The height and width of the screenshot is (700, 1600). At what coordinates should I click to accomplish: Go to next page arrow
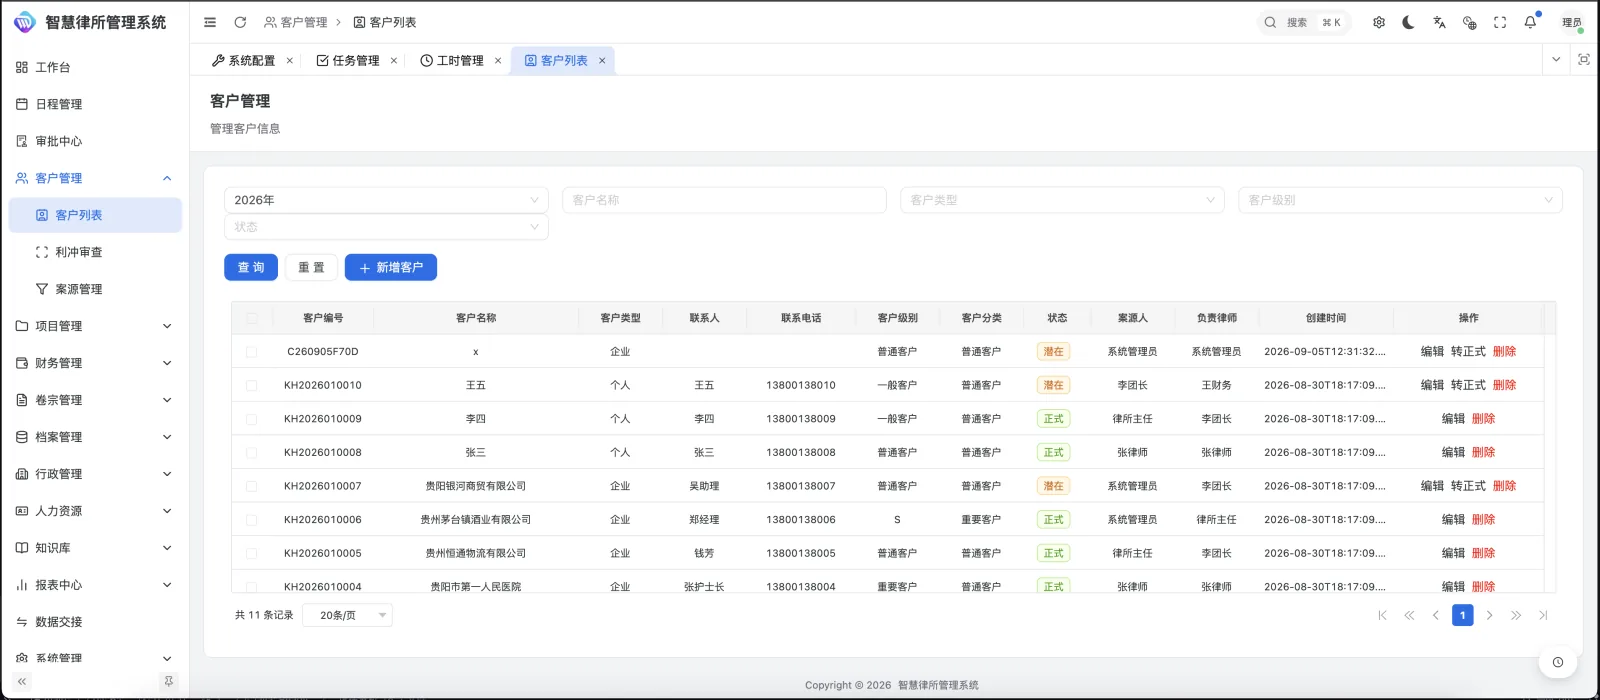[x=1489, y=615]
